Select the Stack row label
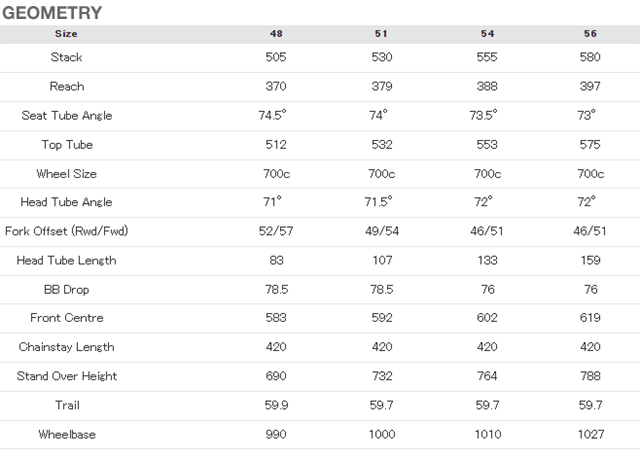Image resolution: width=640 pixels, height=457 pixels. click(67, 57)
